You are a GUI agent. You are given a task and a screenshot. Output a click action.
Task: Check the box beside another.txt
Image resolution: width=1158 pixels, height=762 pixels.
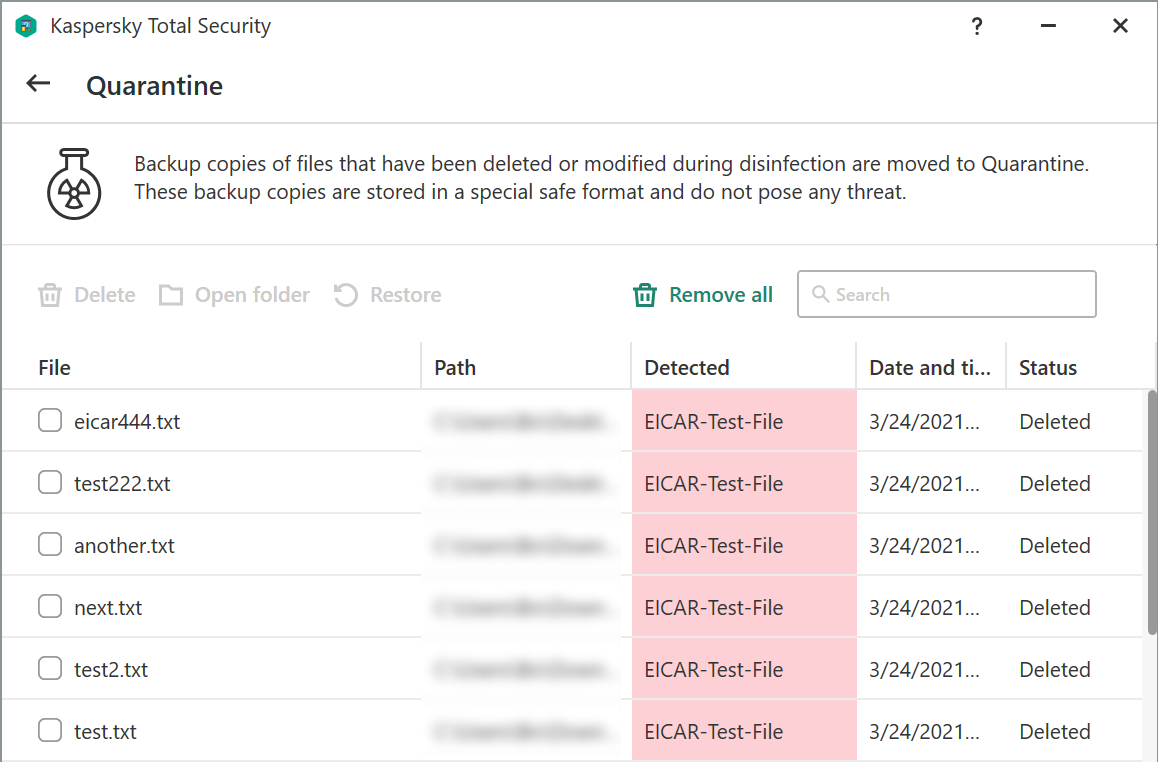50,545
